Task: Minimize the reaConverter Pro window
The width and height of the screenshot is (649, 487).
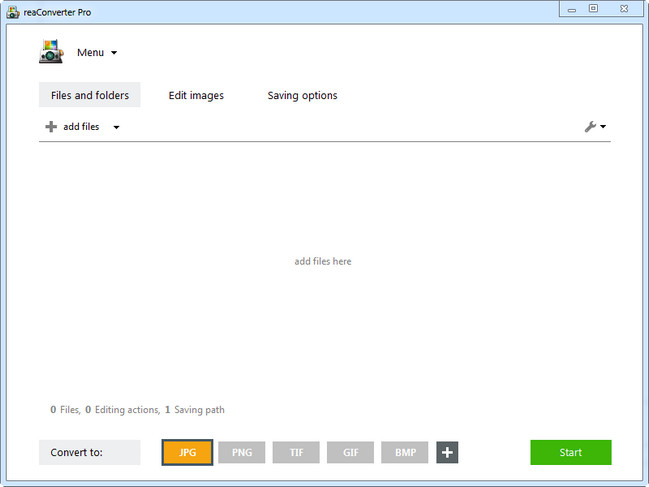Action: coord(572,9)
